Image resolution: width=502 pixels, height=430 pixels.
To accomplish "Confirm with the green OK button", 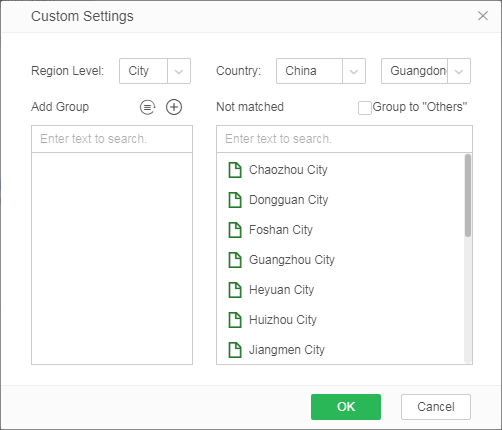I will click(346, 407).
